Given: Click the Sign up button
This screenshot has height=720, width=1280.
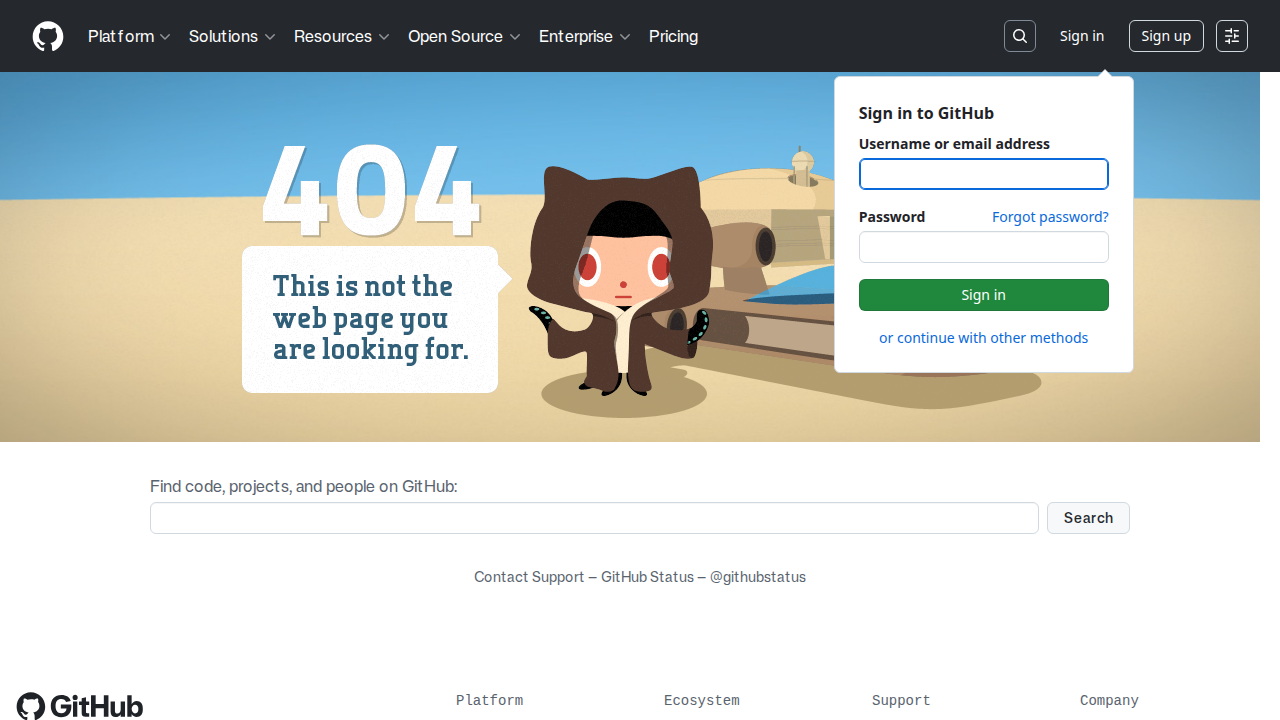Looking at the screenshot, I should coord(1166,36).
